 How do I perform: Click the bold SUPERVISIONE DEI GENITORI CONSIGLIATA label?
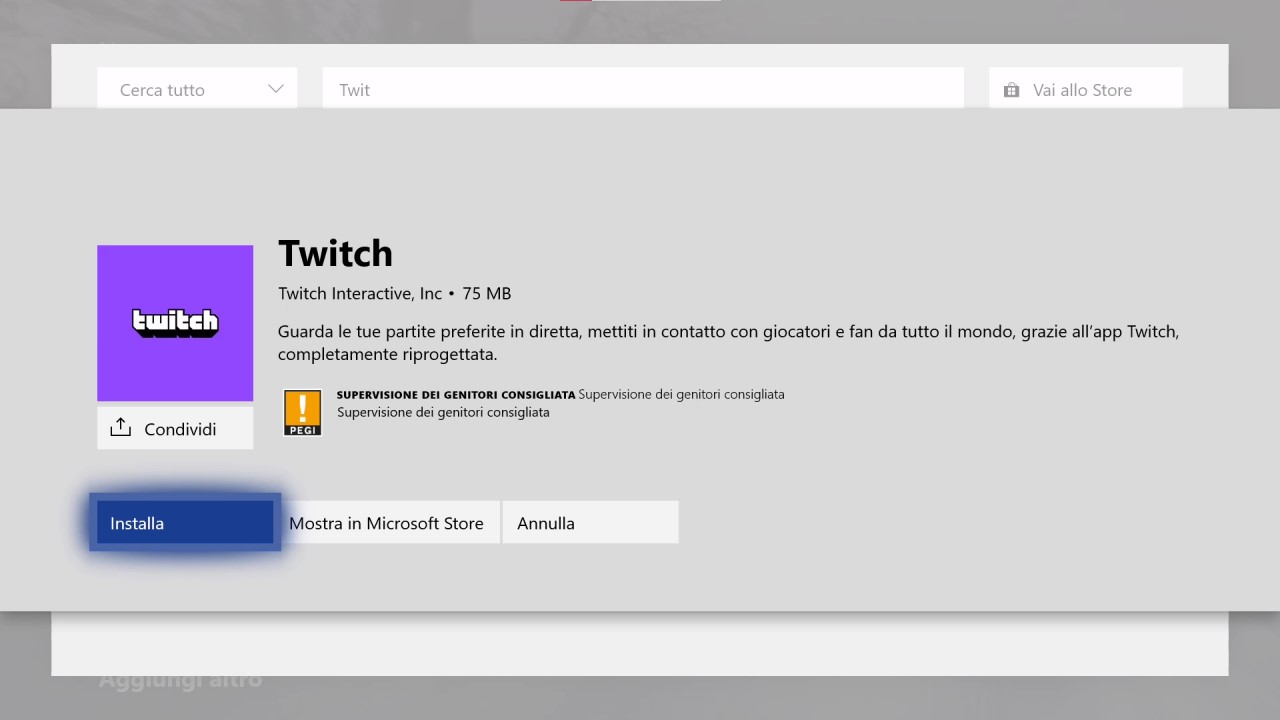click(x=456, y=395)
